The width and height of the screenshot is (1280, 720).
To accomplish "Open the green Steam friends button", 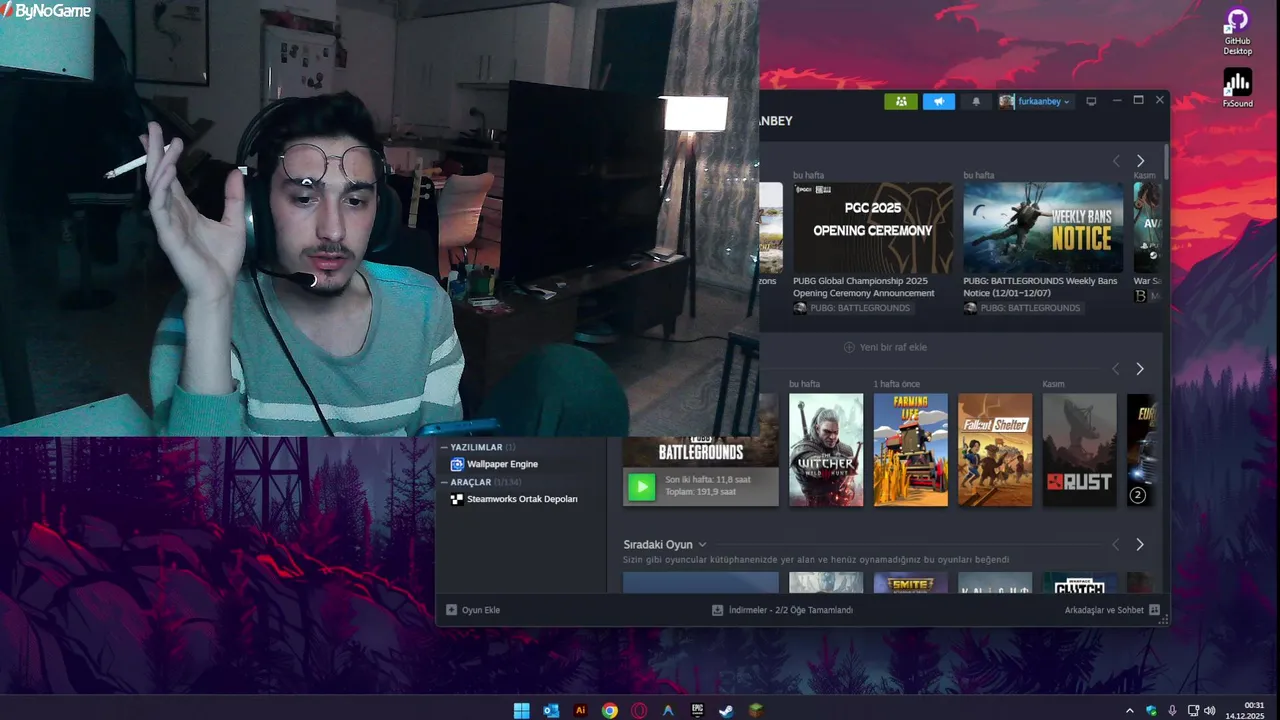I will point(900,101).
